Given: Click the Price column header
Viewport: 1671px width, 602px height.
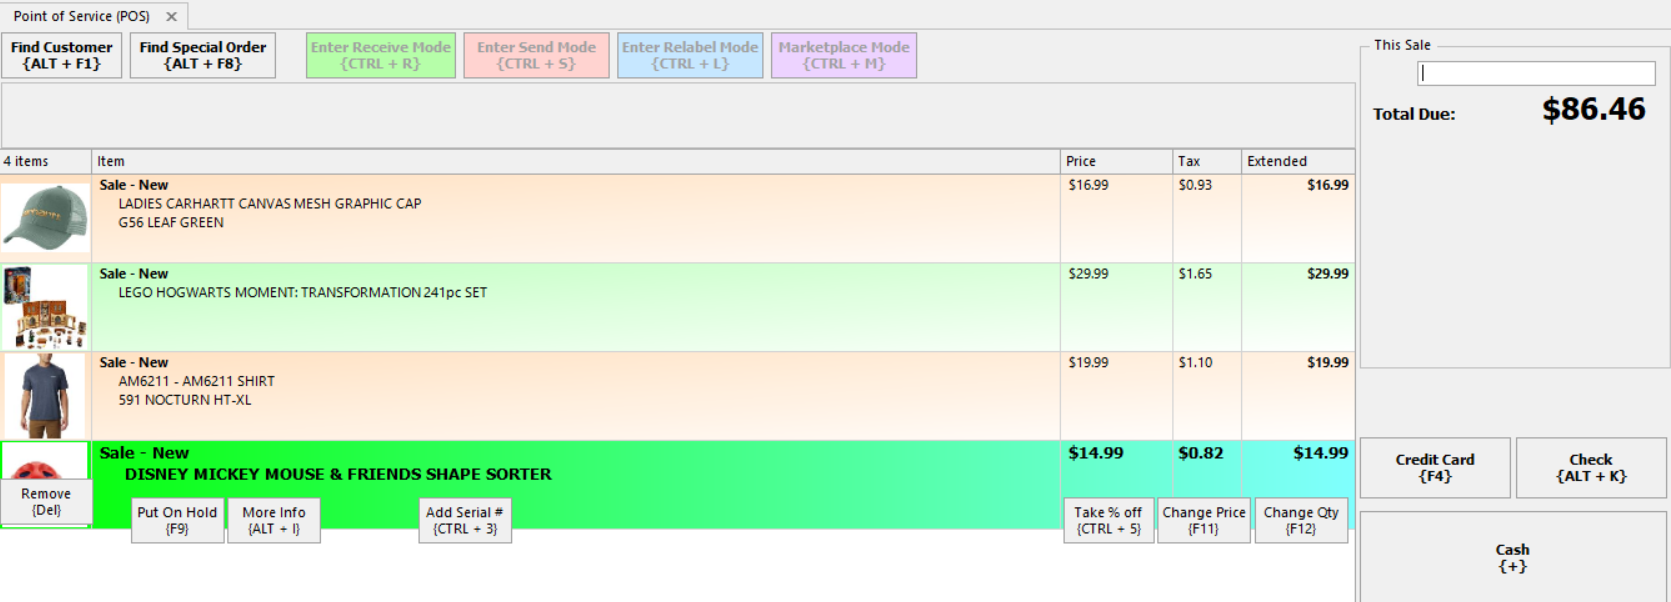Looking at the screenshot, I should pos(1116,161).
